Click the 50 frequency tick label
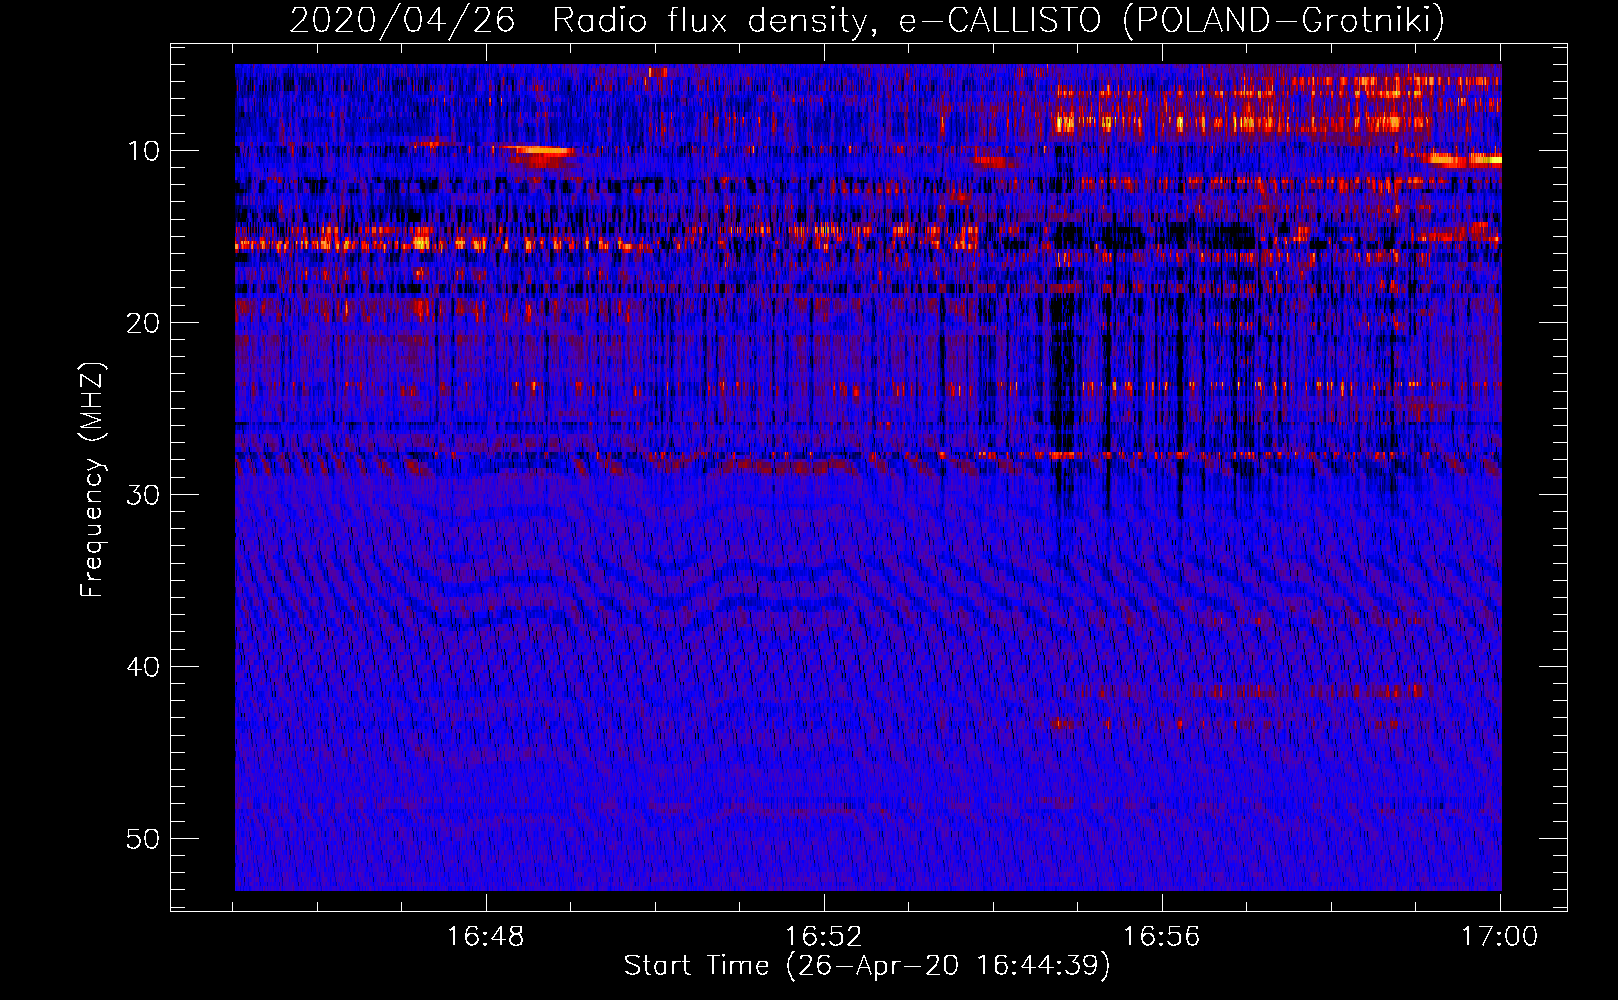This screenshot has width=1618, height=1000. [x=143, y=839]
